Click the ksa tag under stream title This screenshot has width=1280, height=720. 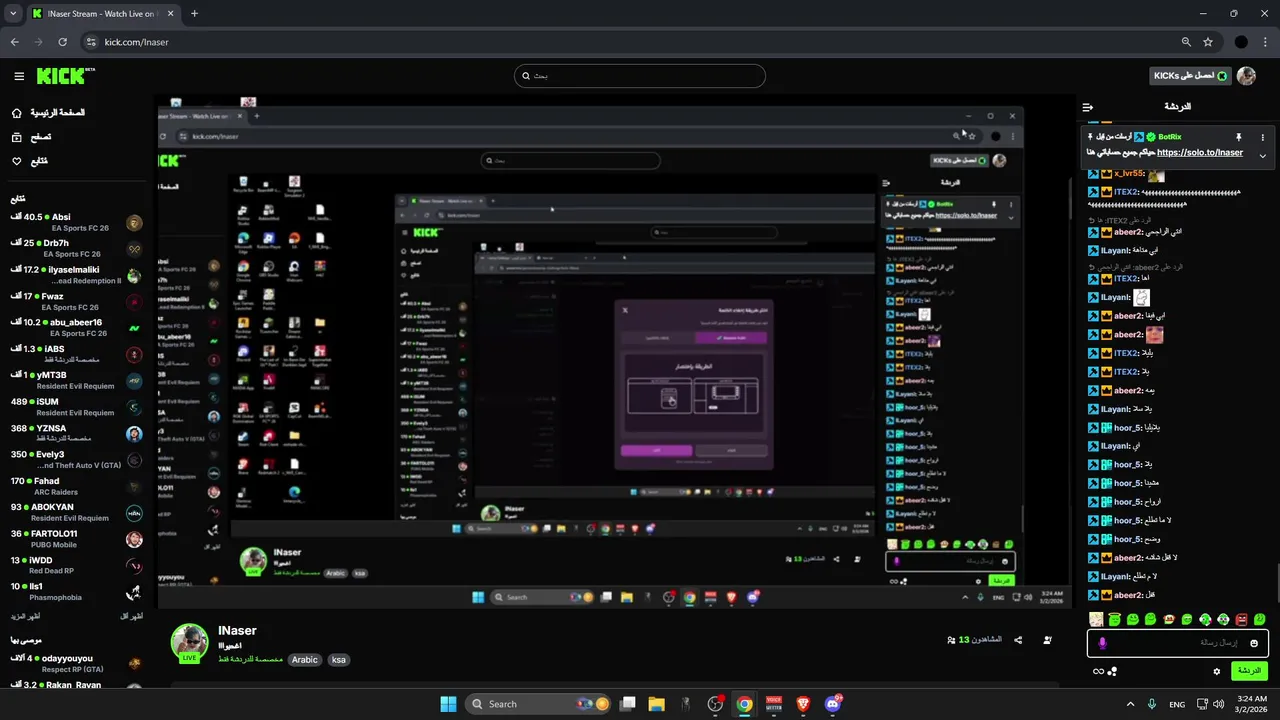pyautogui.click(x=338, y=660)
